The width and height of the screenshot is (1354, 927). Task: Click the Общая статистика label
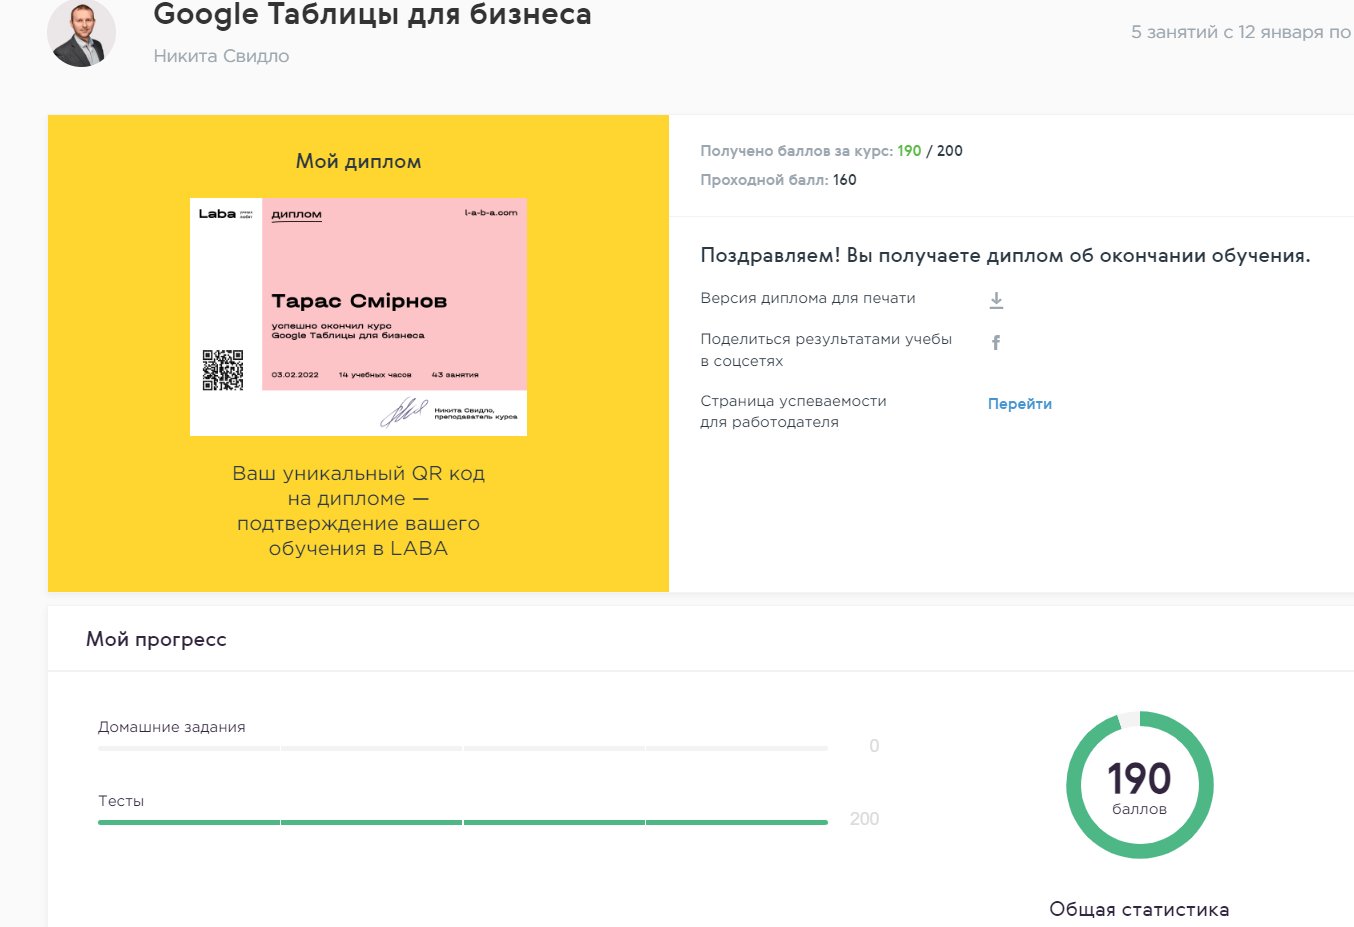click(1139, 909)
